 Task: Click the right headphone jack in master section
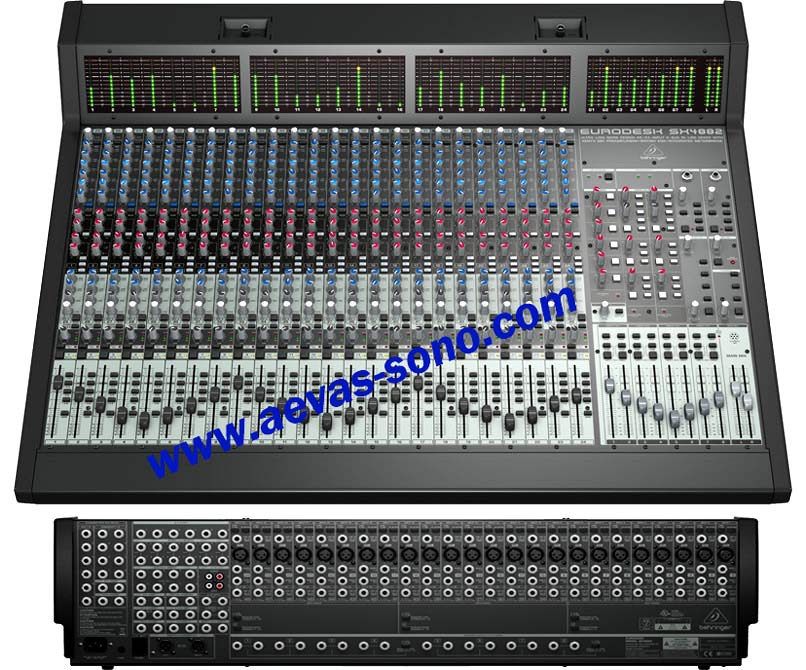click(x=716, y=177)
